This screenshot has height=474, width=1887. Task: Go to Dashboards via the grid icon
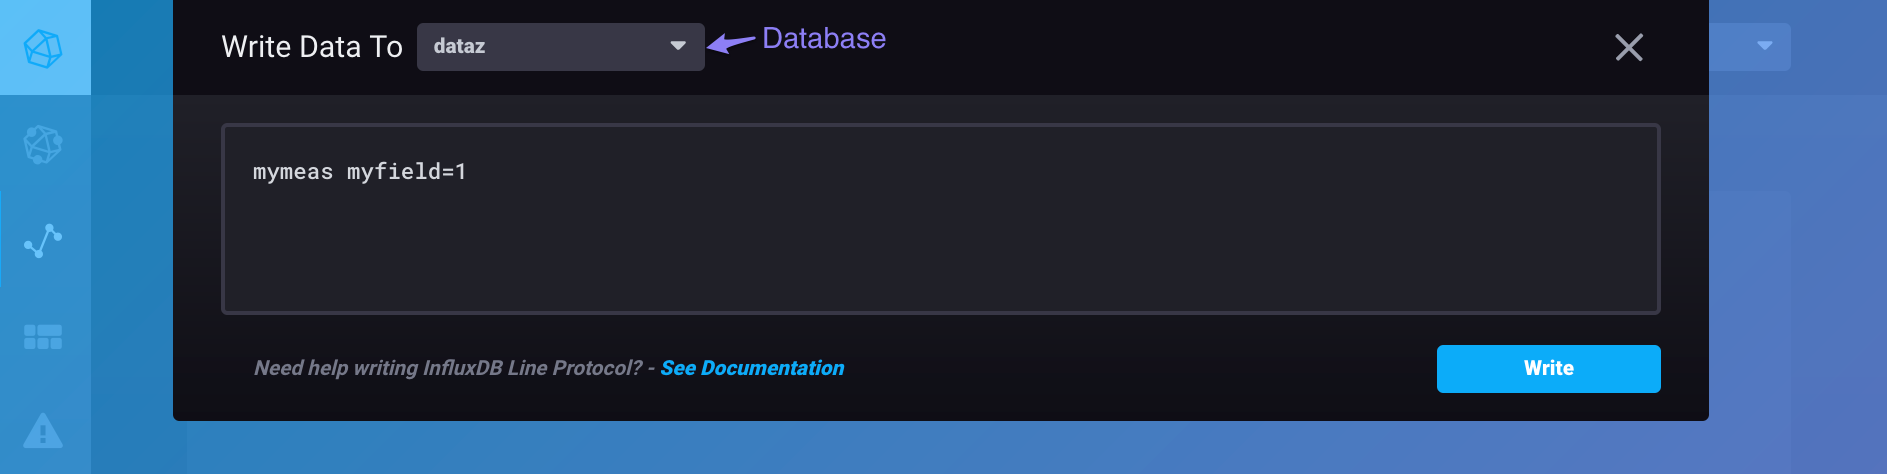pos(43,337)
